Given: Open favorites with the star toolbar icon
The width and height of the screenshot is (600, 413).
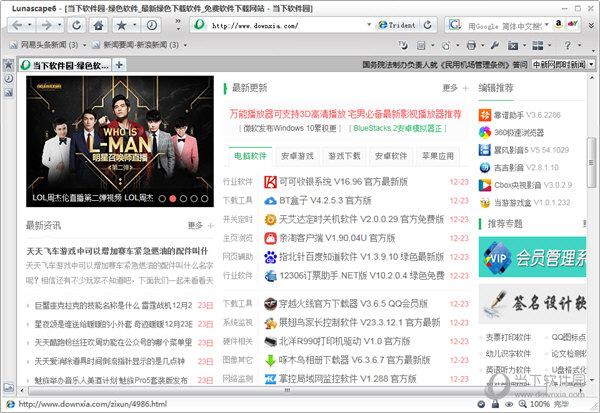Looking at the screenshot, I should click(x=121, y=25).
